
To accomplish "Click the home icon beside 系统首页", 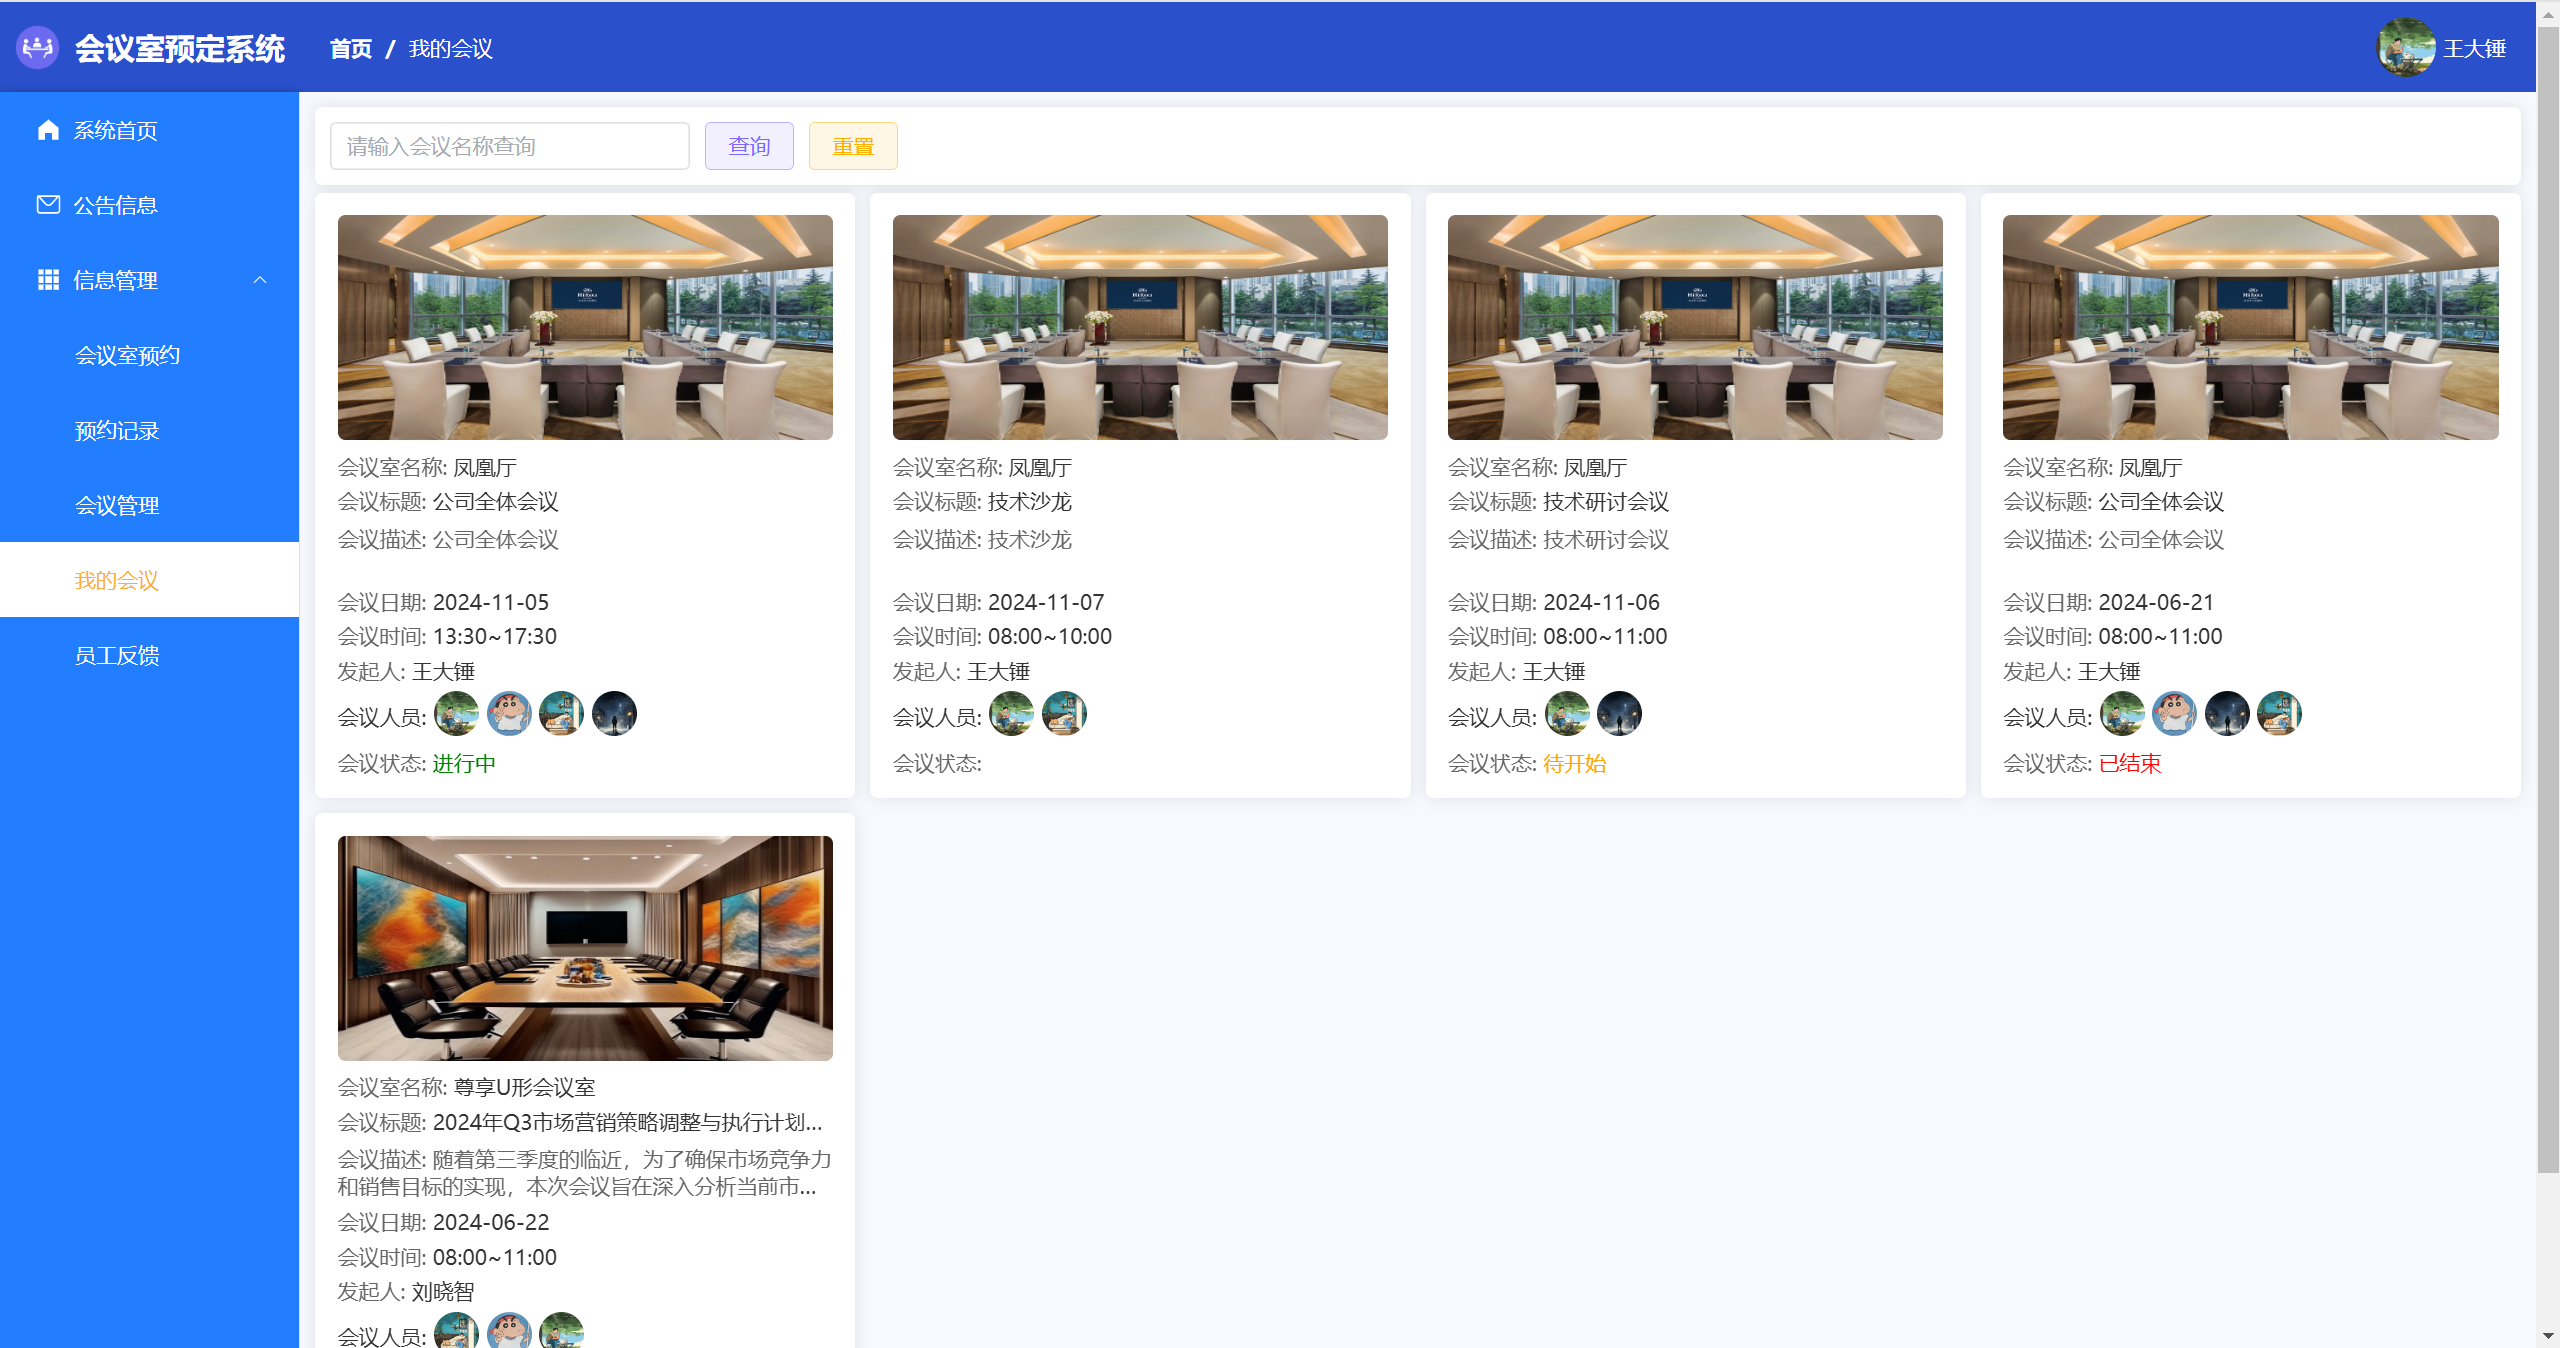I will click(48, 130).
